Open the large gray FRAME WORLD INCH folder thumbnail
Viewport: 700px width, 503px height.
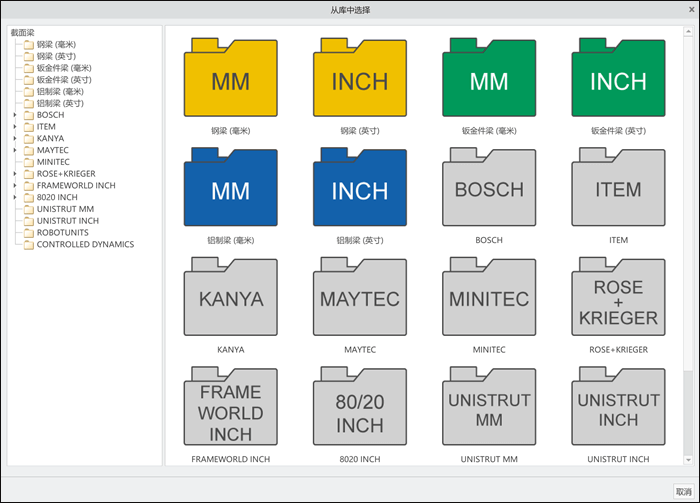[230, 406]
